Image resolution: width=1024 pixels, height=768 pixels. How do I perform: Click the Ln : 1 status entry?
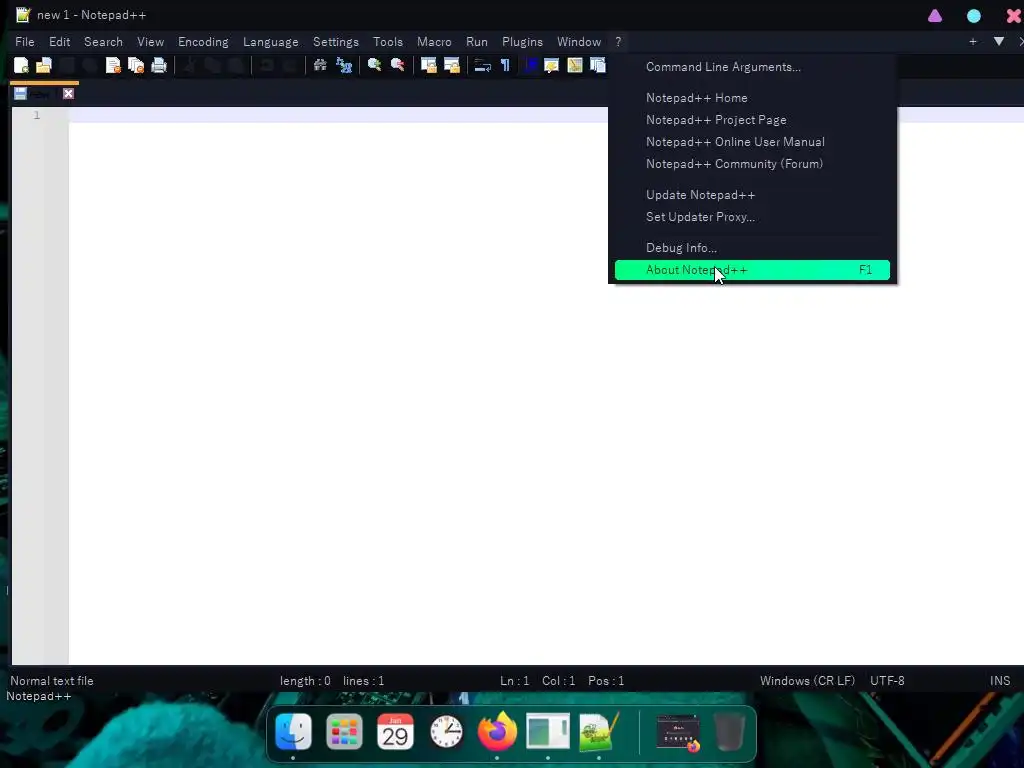click(x=515, y=680)
